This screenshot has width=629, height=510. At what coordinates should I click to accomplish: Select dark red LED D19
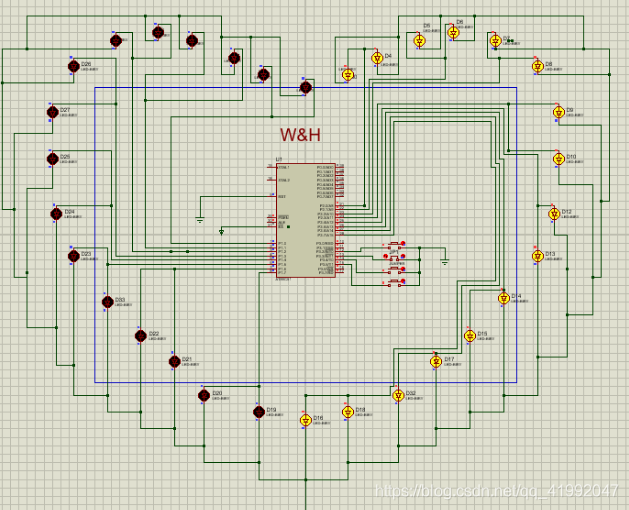[x=259, y=412]
